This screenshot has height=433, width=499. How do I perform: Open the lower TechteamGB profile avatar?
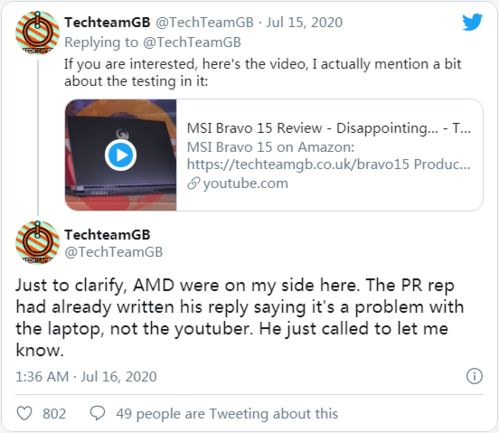[38, 242]
